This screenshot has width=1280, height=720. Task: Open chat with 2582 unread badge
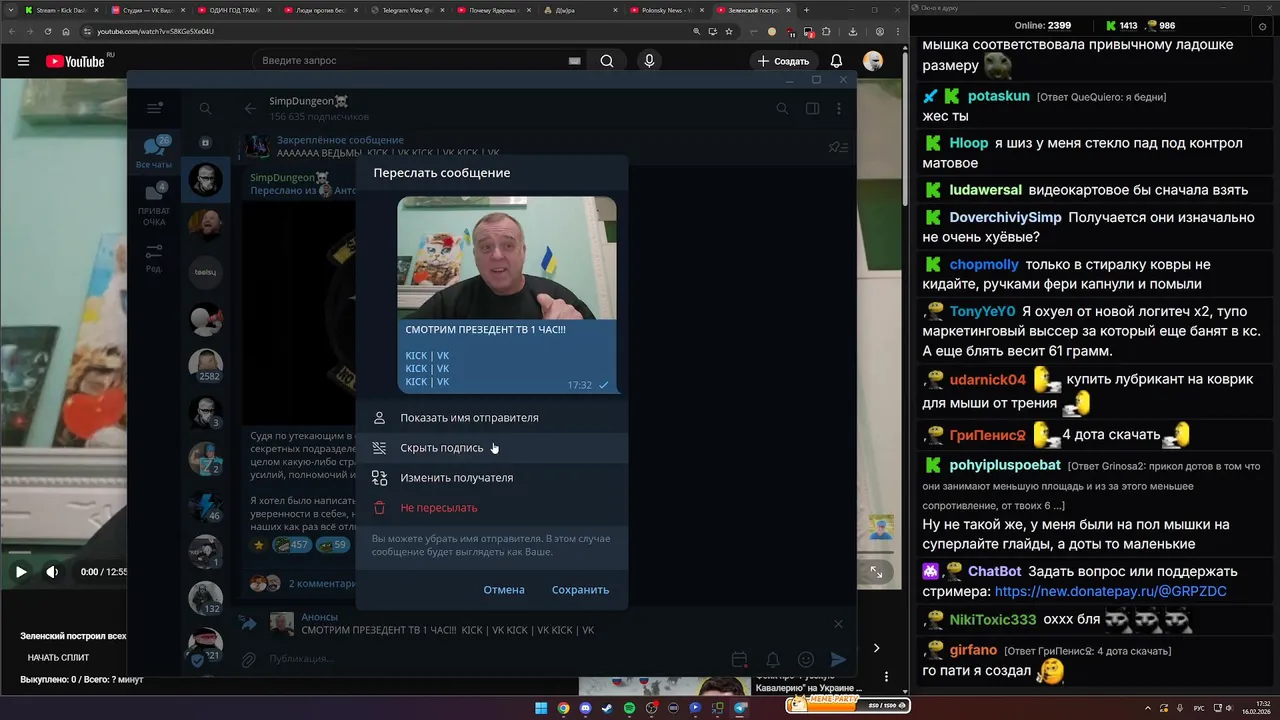tap(206, 365)
